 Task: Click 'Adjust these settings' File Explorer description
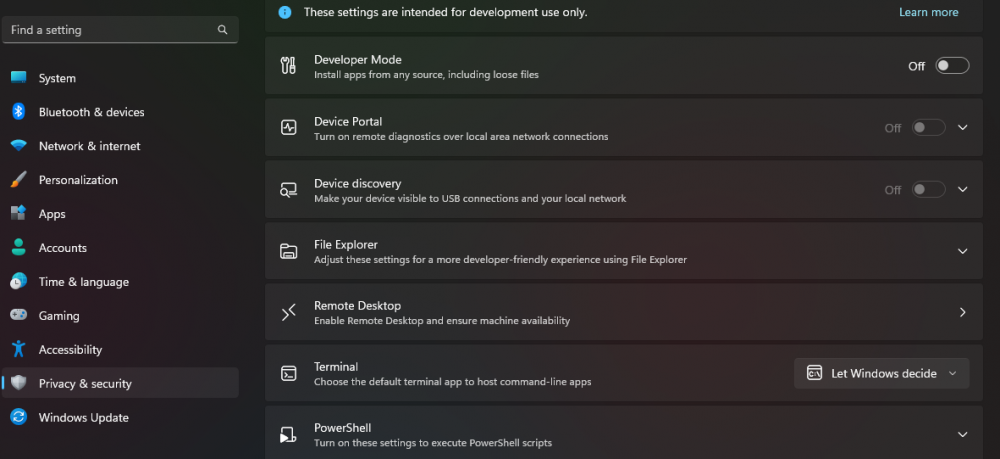(500, 259)
